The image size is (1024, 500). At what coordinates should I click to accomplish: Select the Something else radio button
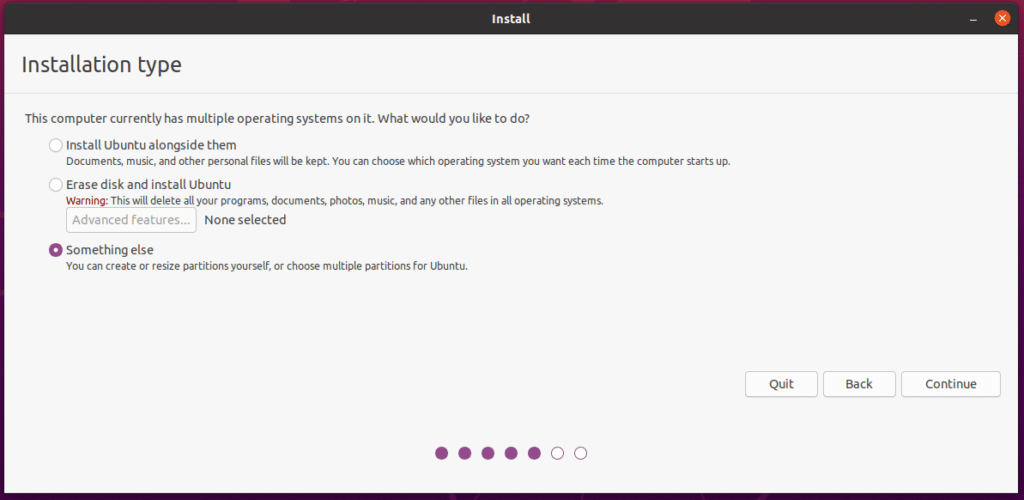click(x=56, y=250)
